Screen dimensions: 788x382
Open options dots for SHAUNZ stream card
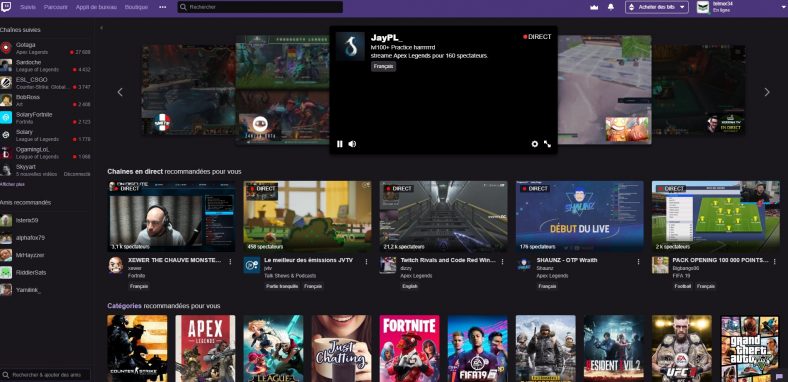(x=638, y=262)
